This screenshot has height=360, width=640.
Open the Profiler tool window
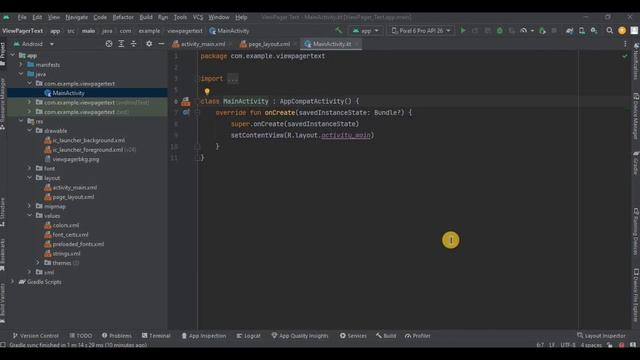click(x=418, y=336)
